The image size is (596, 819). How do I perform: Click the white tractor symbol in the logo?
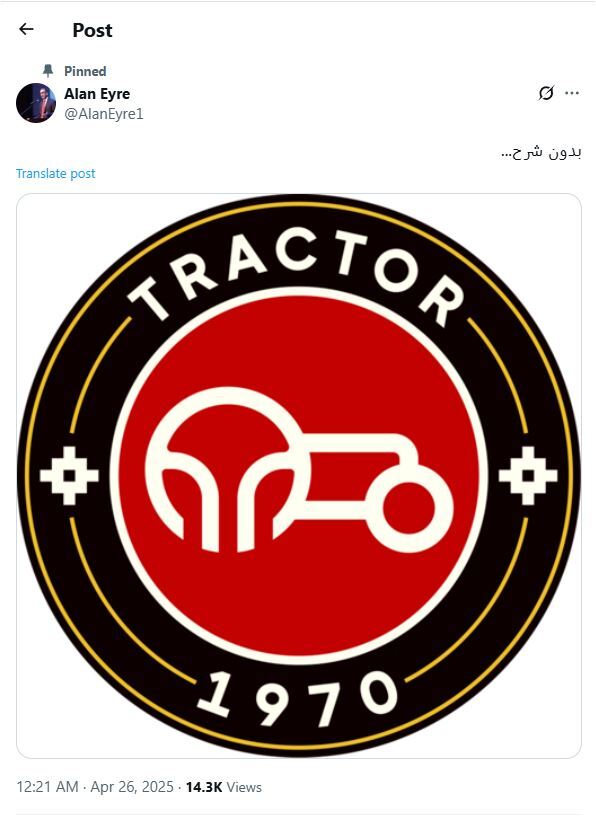click(x=299, y=470)
